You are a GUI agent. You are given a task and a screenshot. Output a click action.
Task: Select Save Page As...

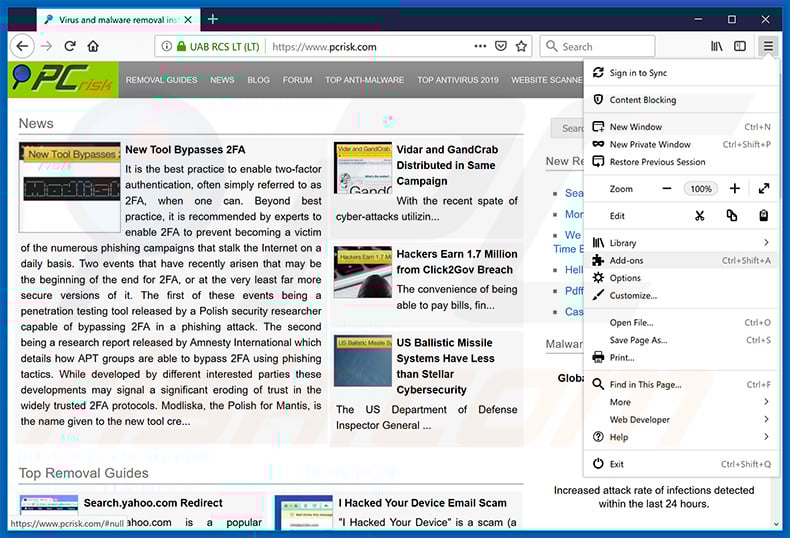pyautogui.click(x=682, y=340)
